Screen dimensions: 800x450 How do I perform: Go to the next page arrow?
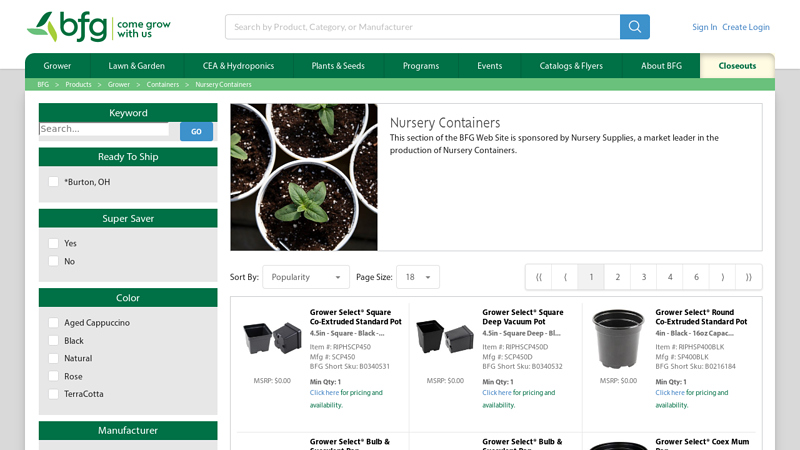pos(722,277)
